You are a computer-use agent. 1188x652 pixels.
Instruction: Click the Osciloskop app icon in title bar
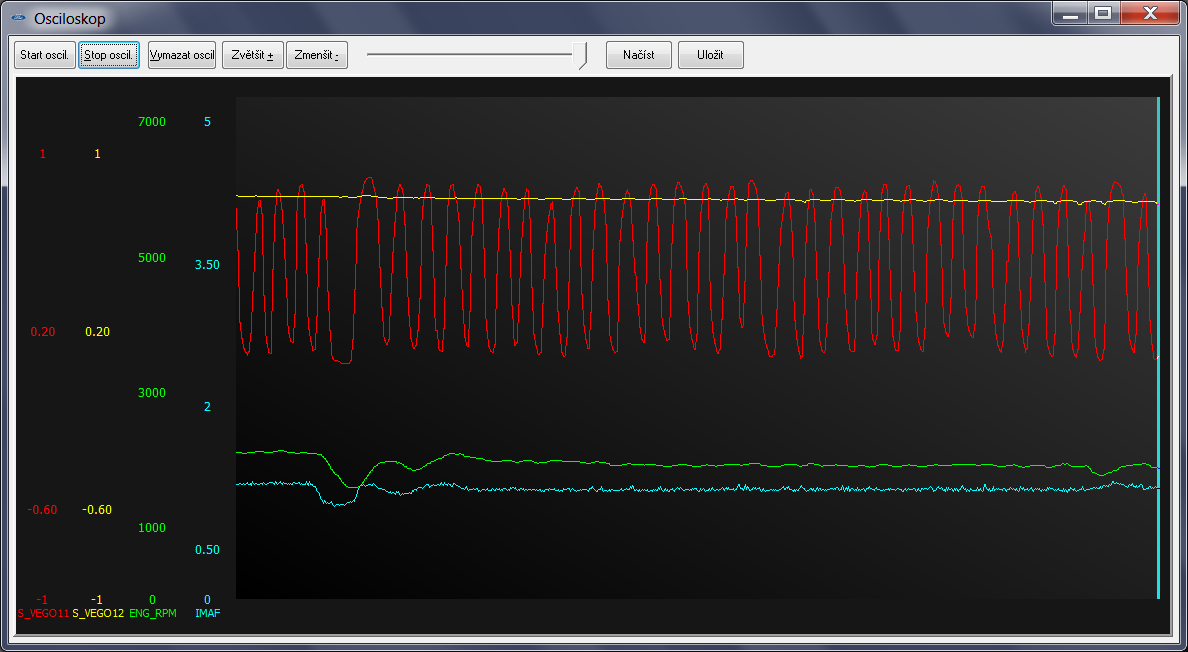pyautogui.click(x=17, y=18)
